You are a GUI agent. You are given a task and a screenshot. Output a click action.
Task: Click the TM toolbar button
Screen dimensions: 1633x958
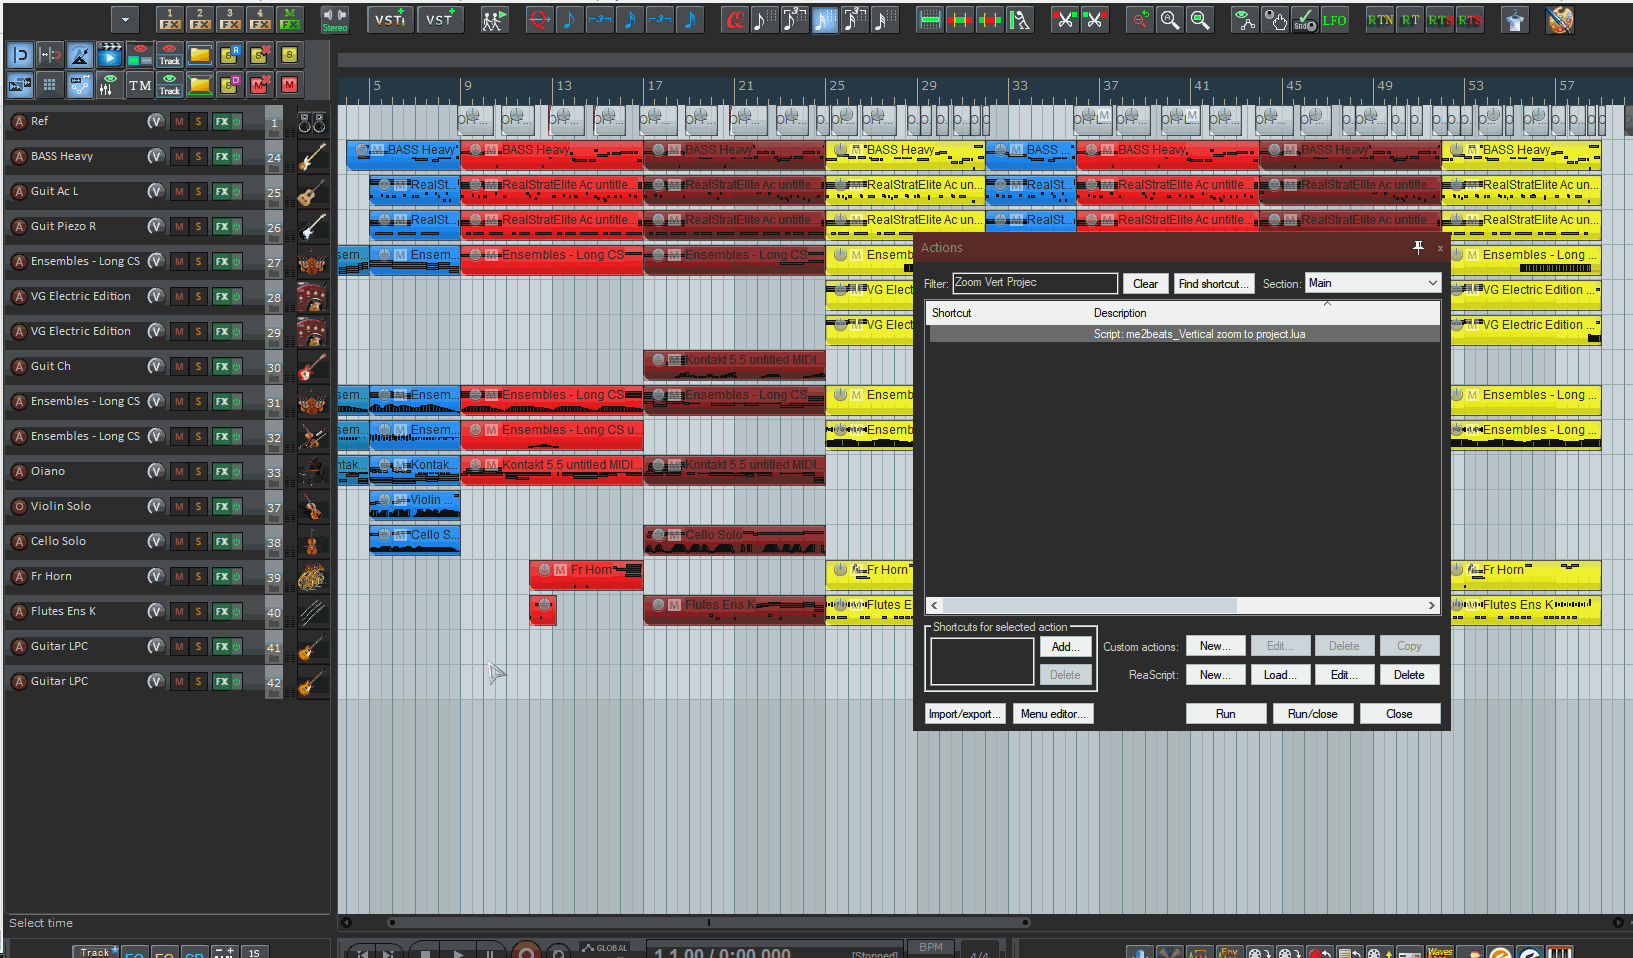pos(140,85)
